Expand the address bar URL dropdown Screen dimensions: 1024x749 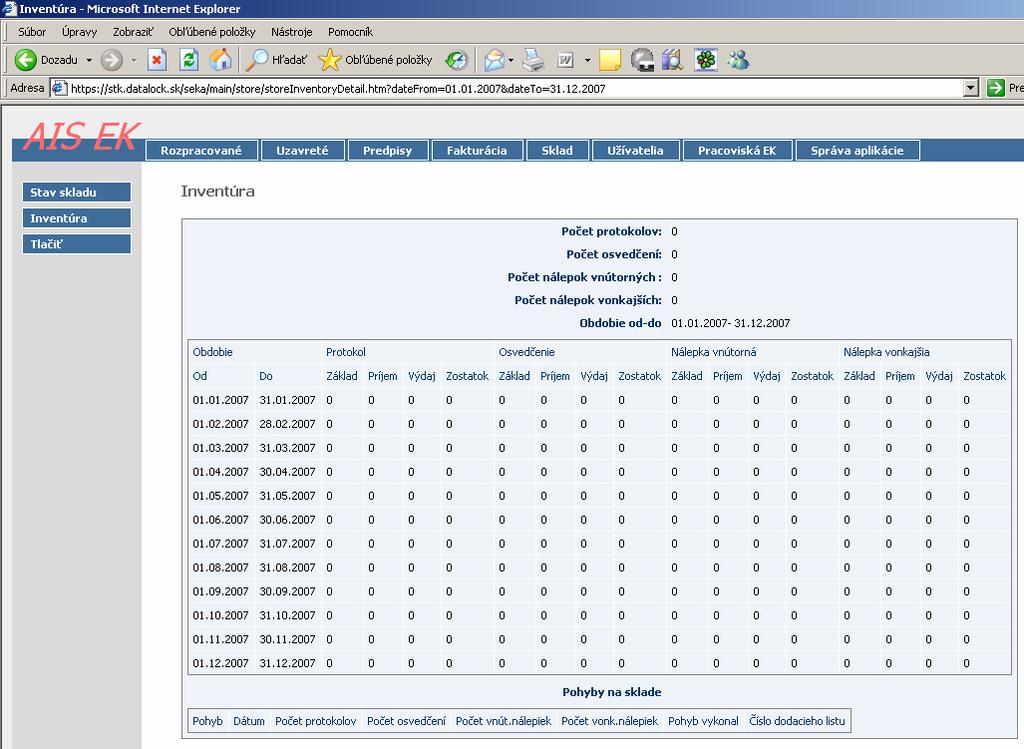(971, 88)
